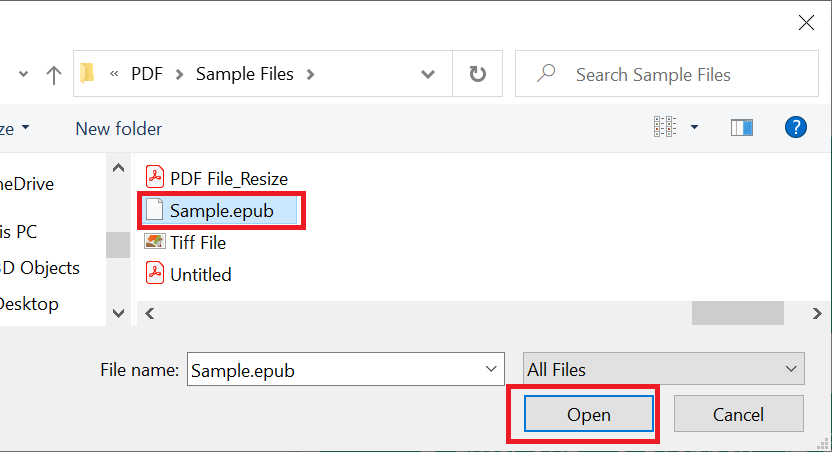
Task: Toggle the preview pane icon
Action: [741, 127]
